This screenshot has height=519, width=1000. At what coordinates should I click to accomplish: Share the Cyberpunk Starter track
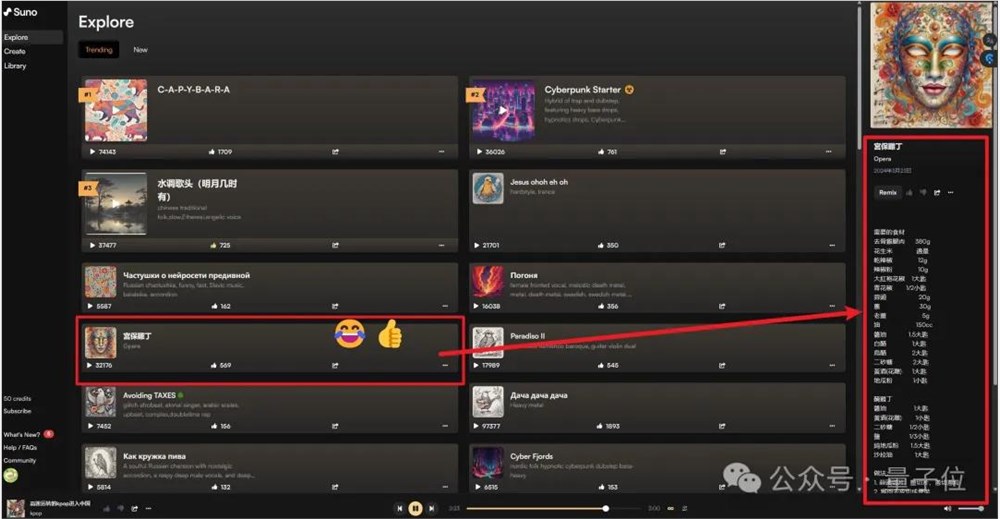pos(723,152)
